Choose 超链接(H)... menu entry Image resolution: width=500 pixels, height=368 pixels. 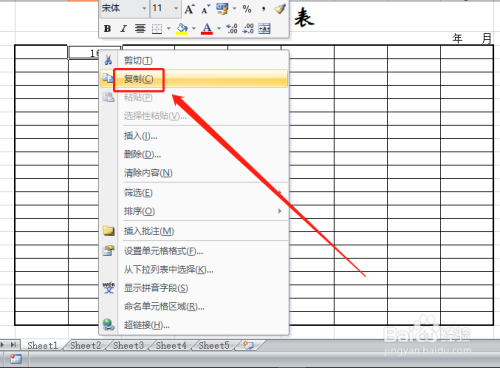(194, 324)
